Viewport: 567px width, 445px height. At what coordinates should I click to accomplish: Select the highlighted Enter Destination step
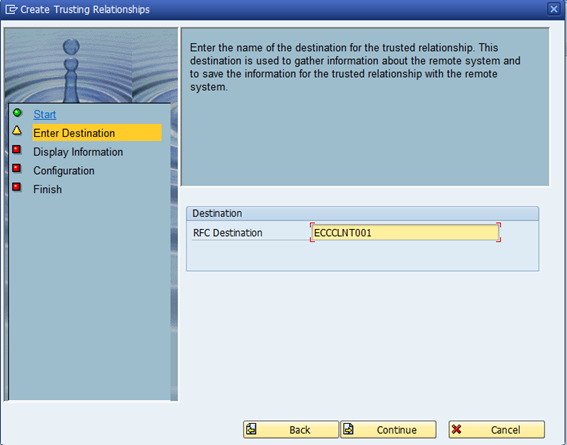click(x=97, y=133)
